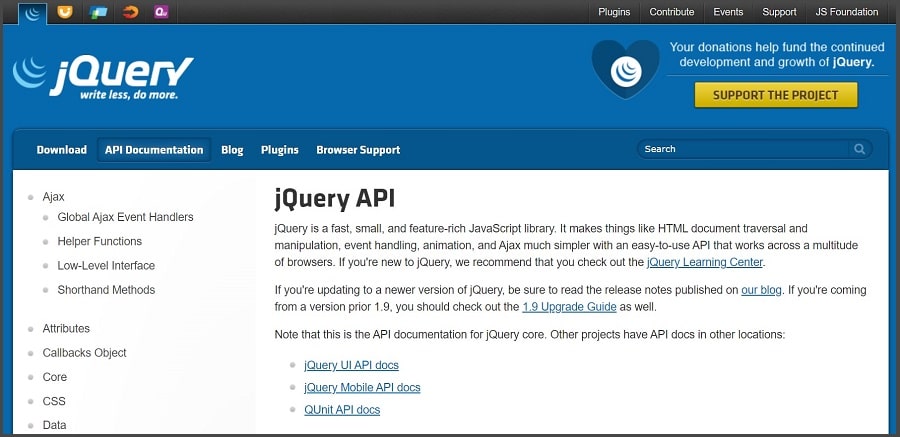Go to the Download page

(x=61, y=150)
